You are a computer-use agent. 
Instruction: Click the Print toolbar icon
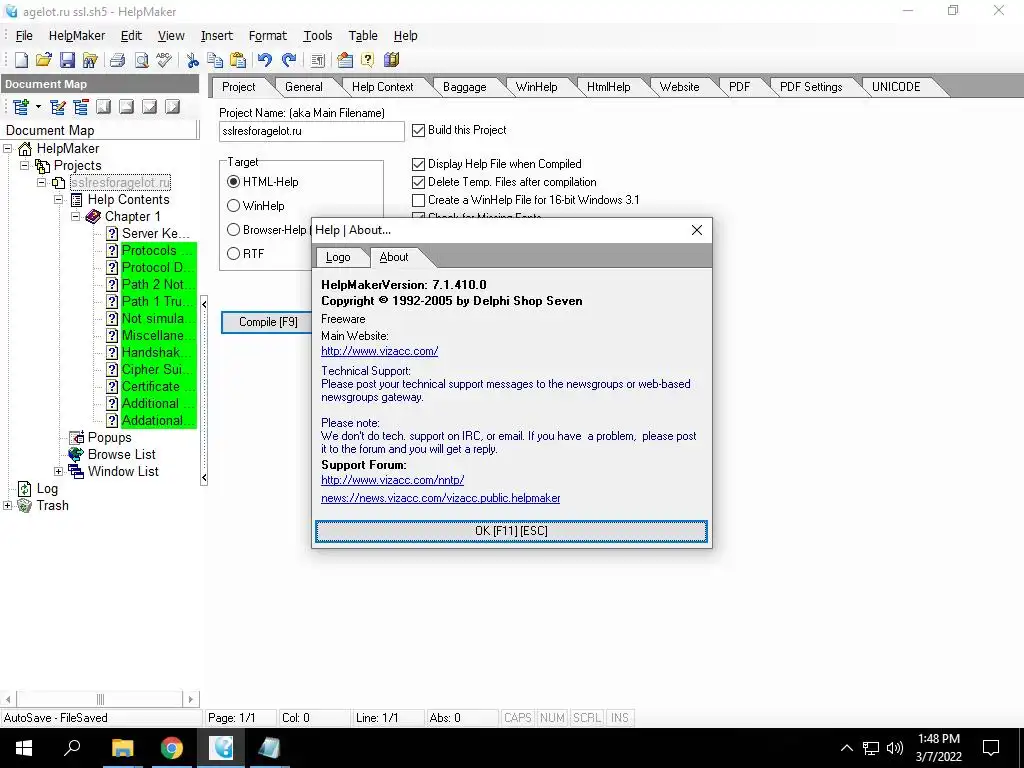[x=118, y=60]
